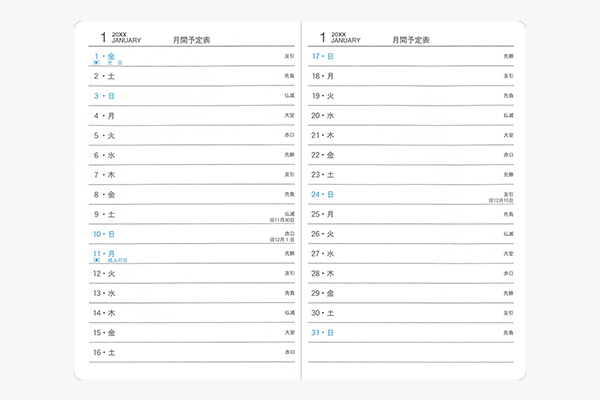
Task: Click the JANUARY label on left page header
Action: 127,42
